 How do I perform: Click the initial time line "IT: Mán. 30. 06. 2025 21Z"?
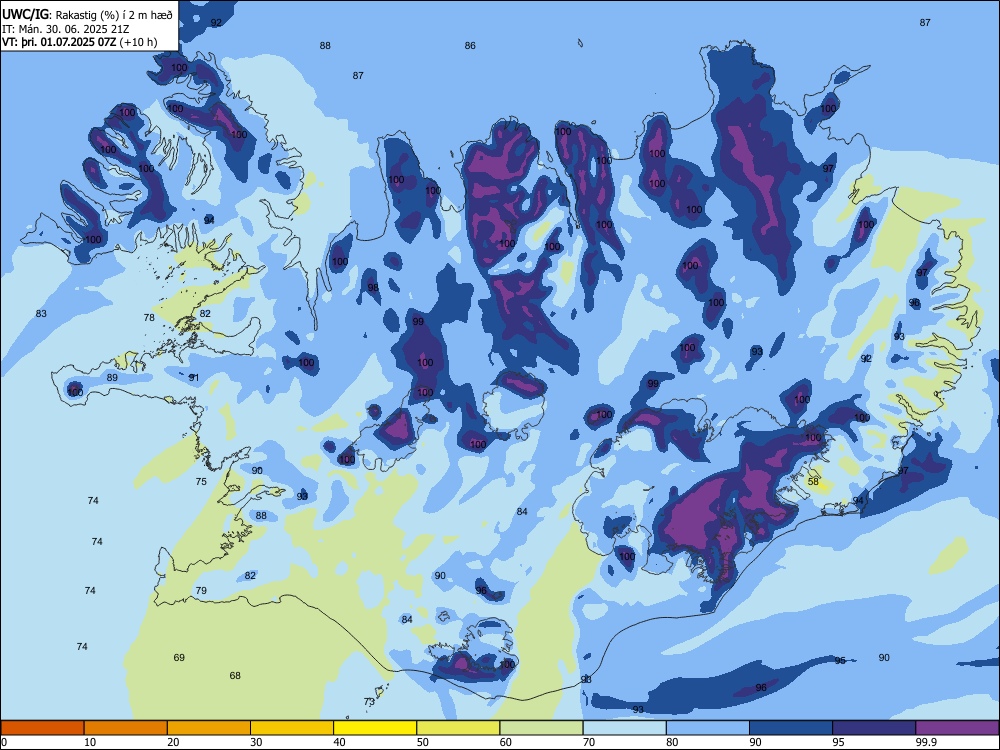point(66,29)
